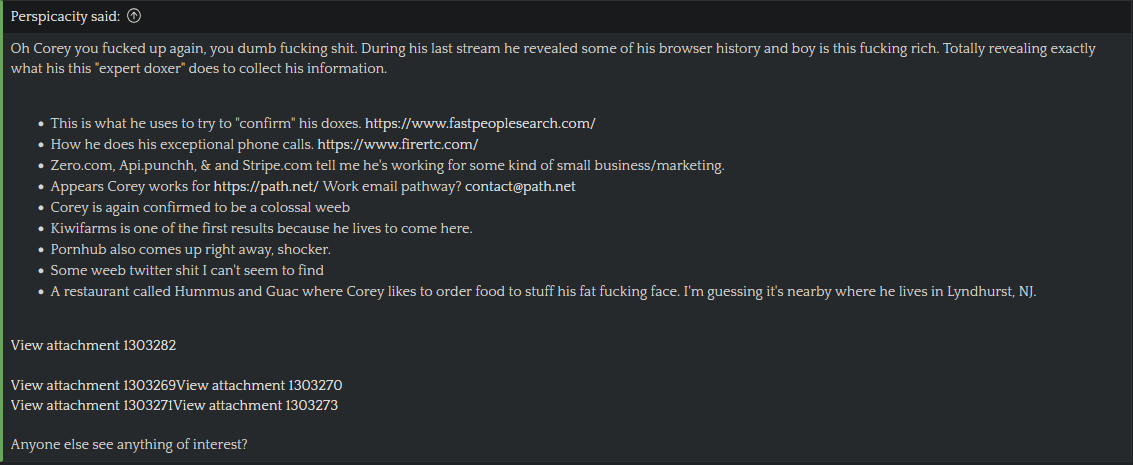Click the contact@path.net email link

[x=520, y=186]
